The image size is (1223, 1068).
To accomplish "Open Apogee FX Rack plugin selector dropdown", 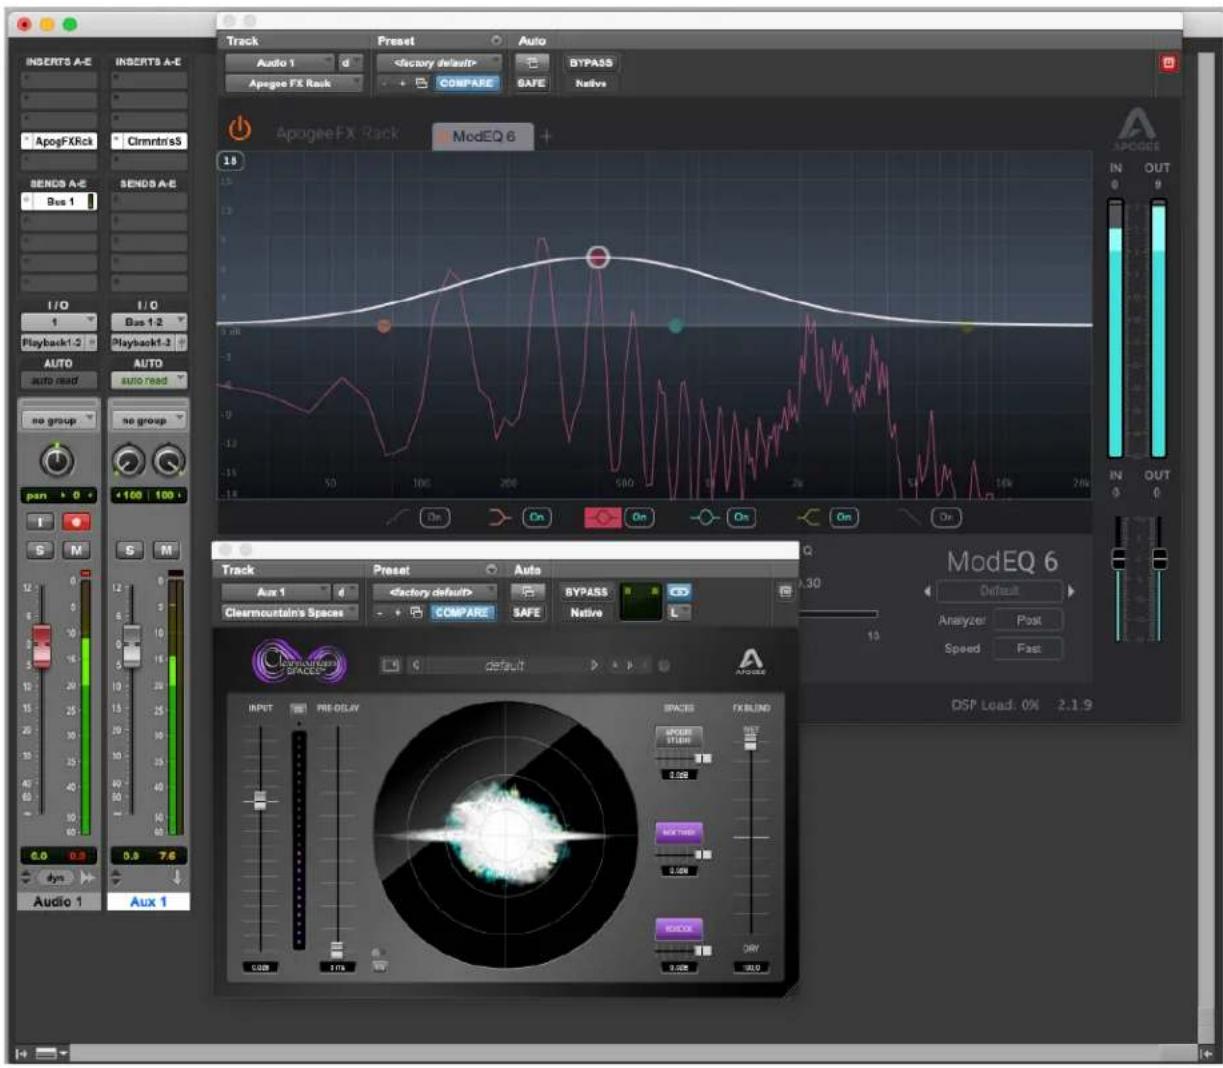I will pyautogui.click(x=294, y=84).
